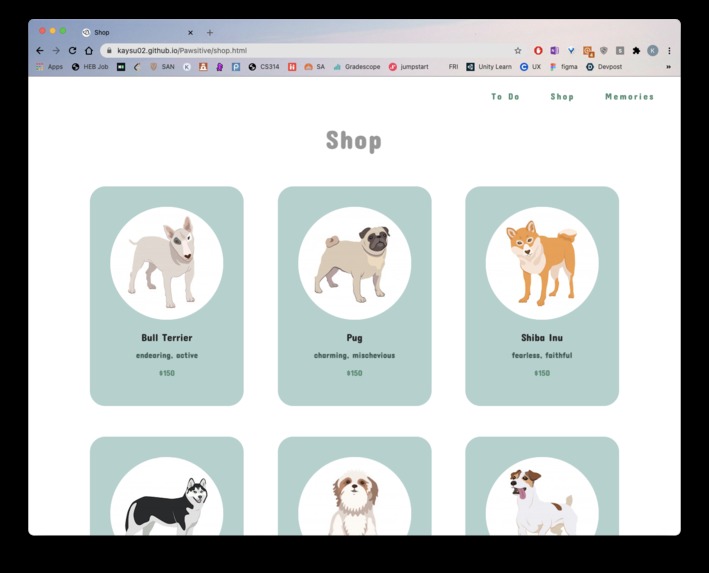Select the fluffy Shih Tzu dog image

click(354, 497)
